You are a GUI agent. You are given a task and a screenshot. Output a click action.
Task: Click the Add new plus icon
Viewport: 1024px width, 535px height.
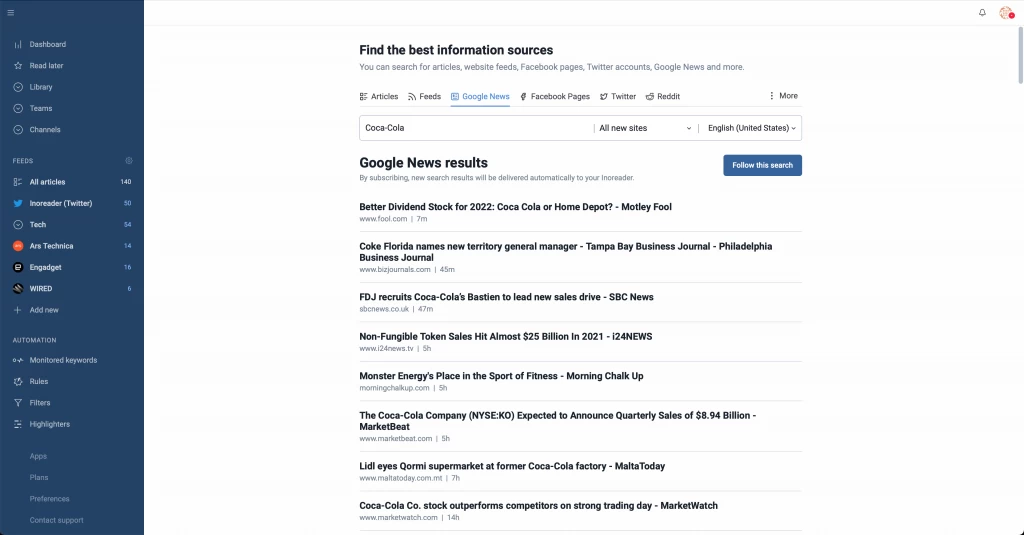pyautogui.click(x=18, y=310)
